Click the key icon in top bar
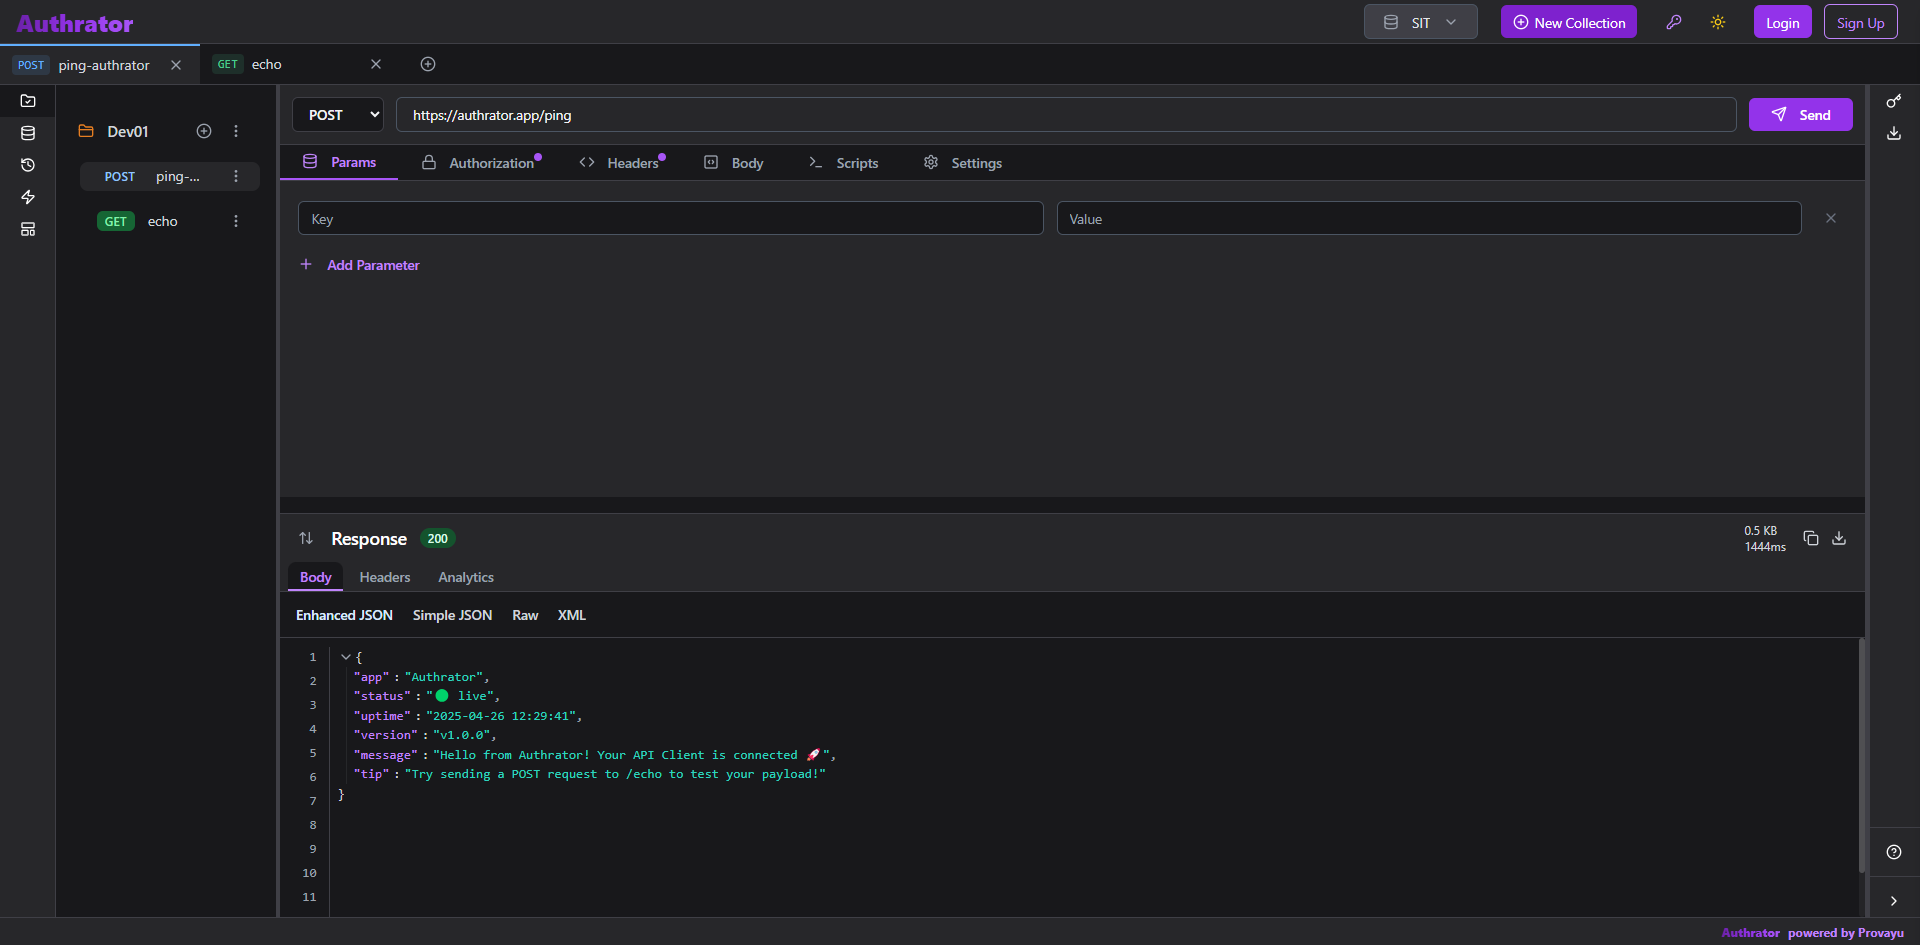Screen dimensions: 1920x945 (1674, 22)
